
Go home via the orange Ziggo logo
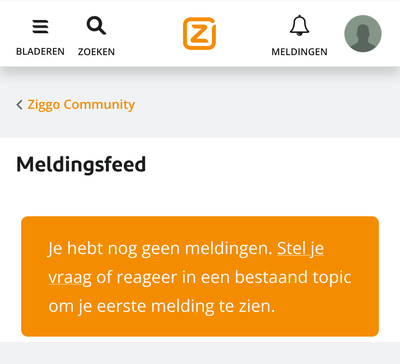click(x=199, y=34)
